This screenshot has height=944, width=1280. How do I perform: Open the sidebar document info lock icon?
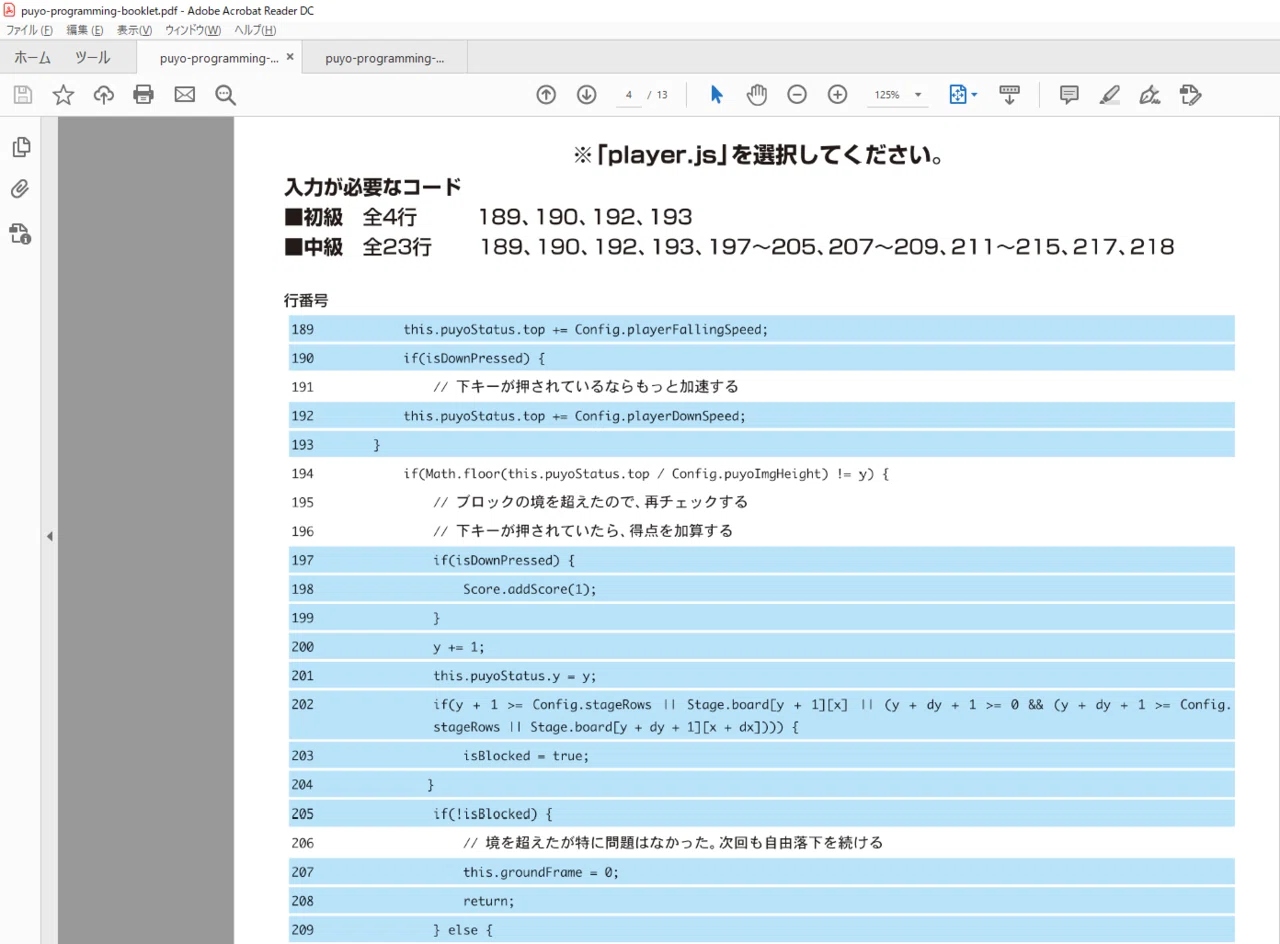coord(21,234)
